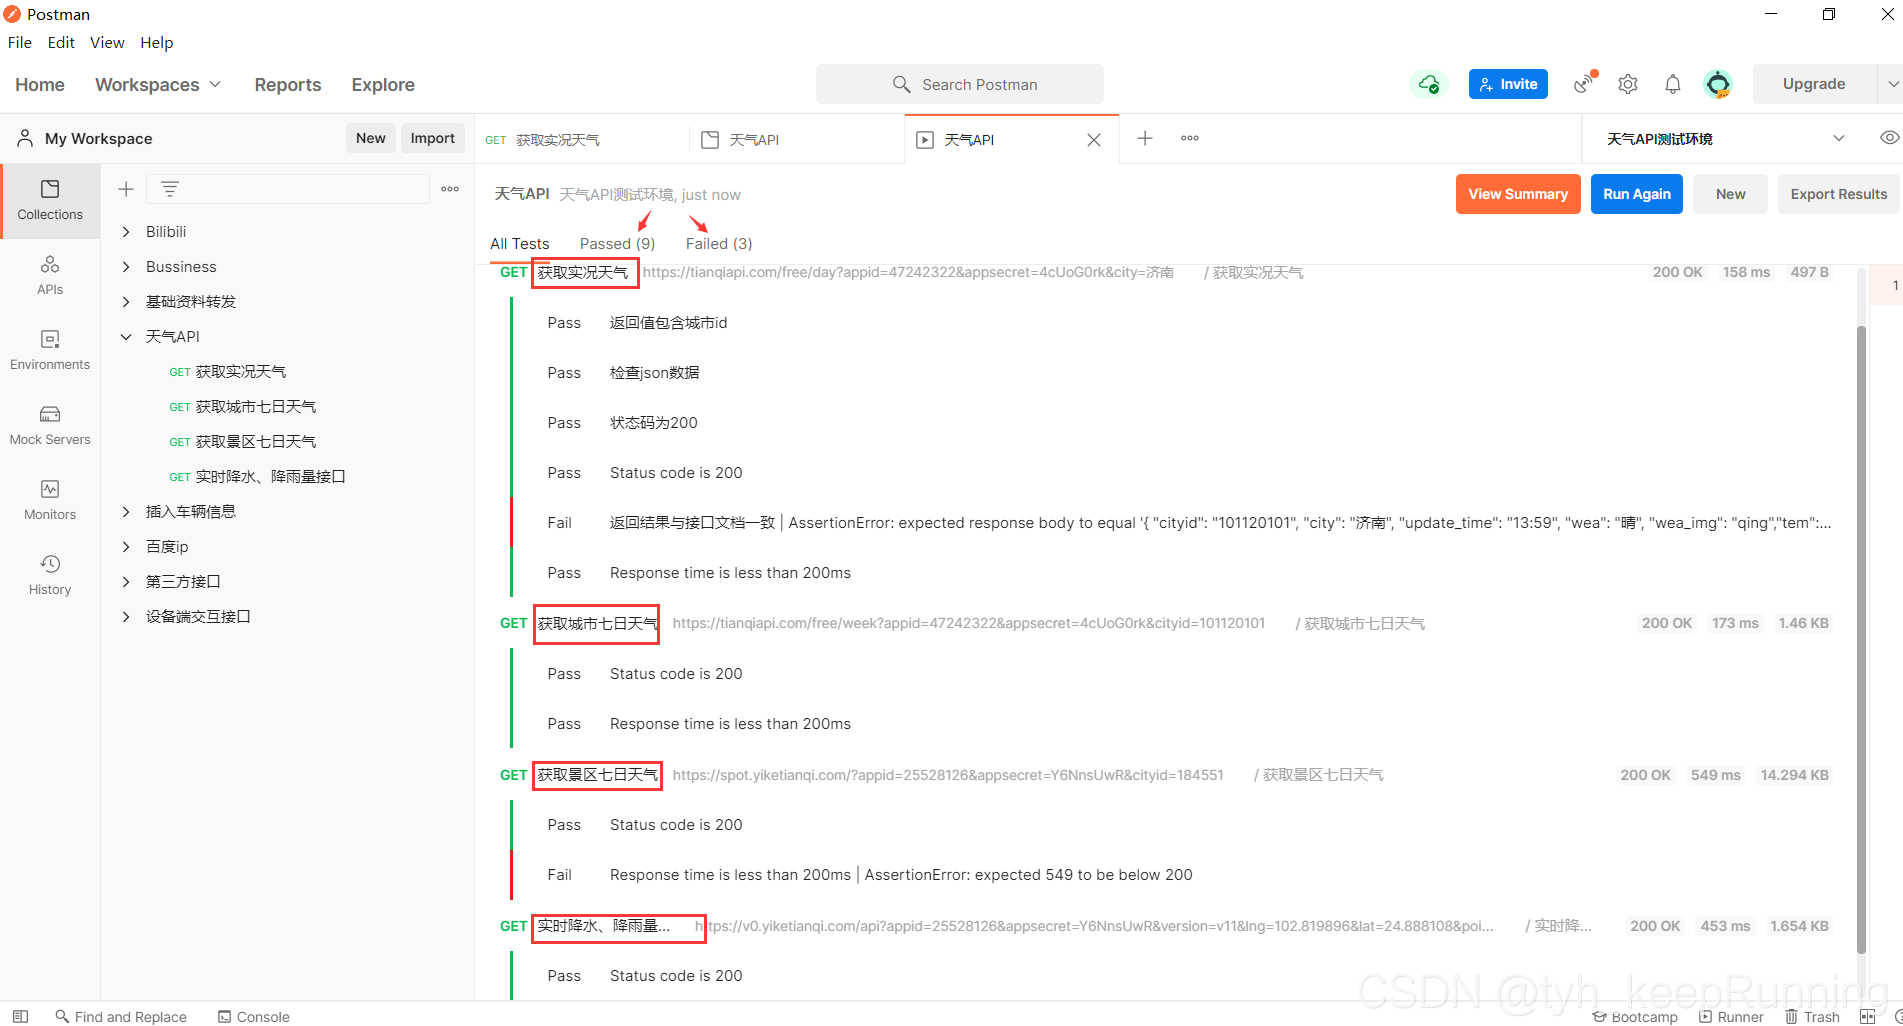The height and width of the screenshot is (1026, 1903).
Task: Open the notifications bell
Action: point(1672,84)
